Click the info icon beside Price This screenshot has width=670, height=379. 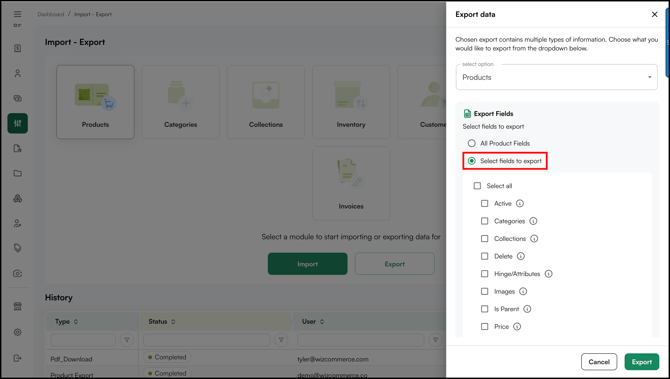[517, 326]
